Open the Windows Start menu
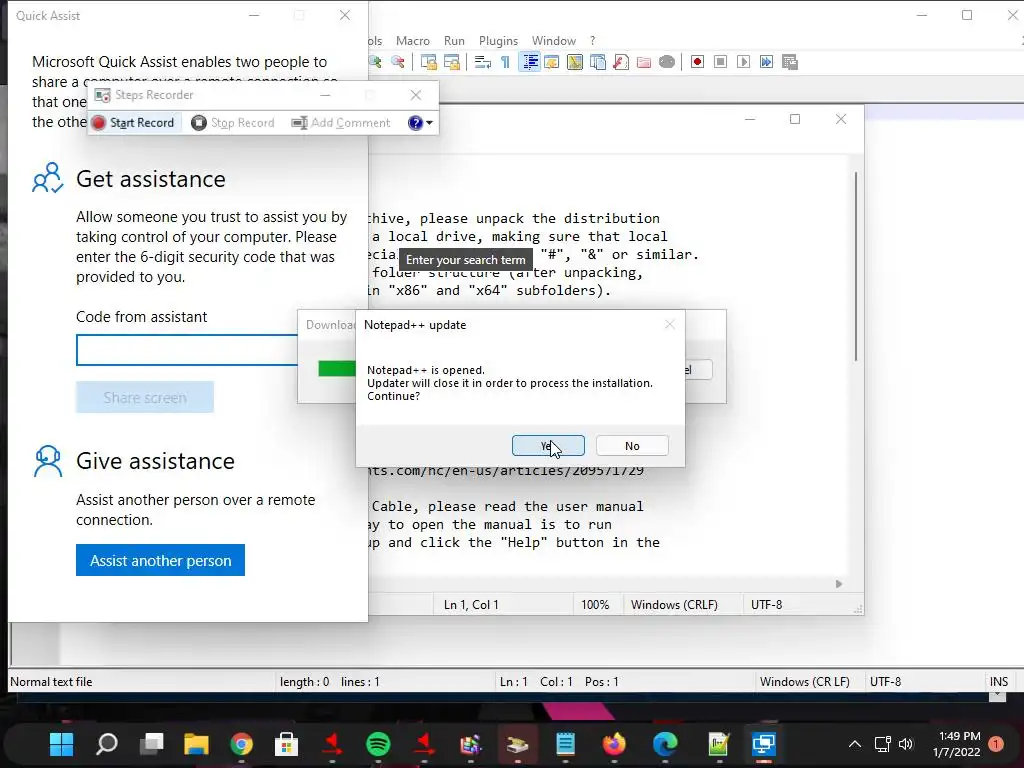The image size is (1024, 768). point(61,744)
